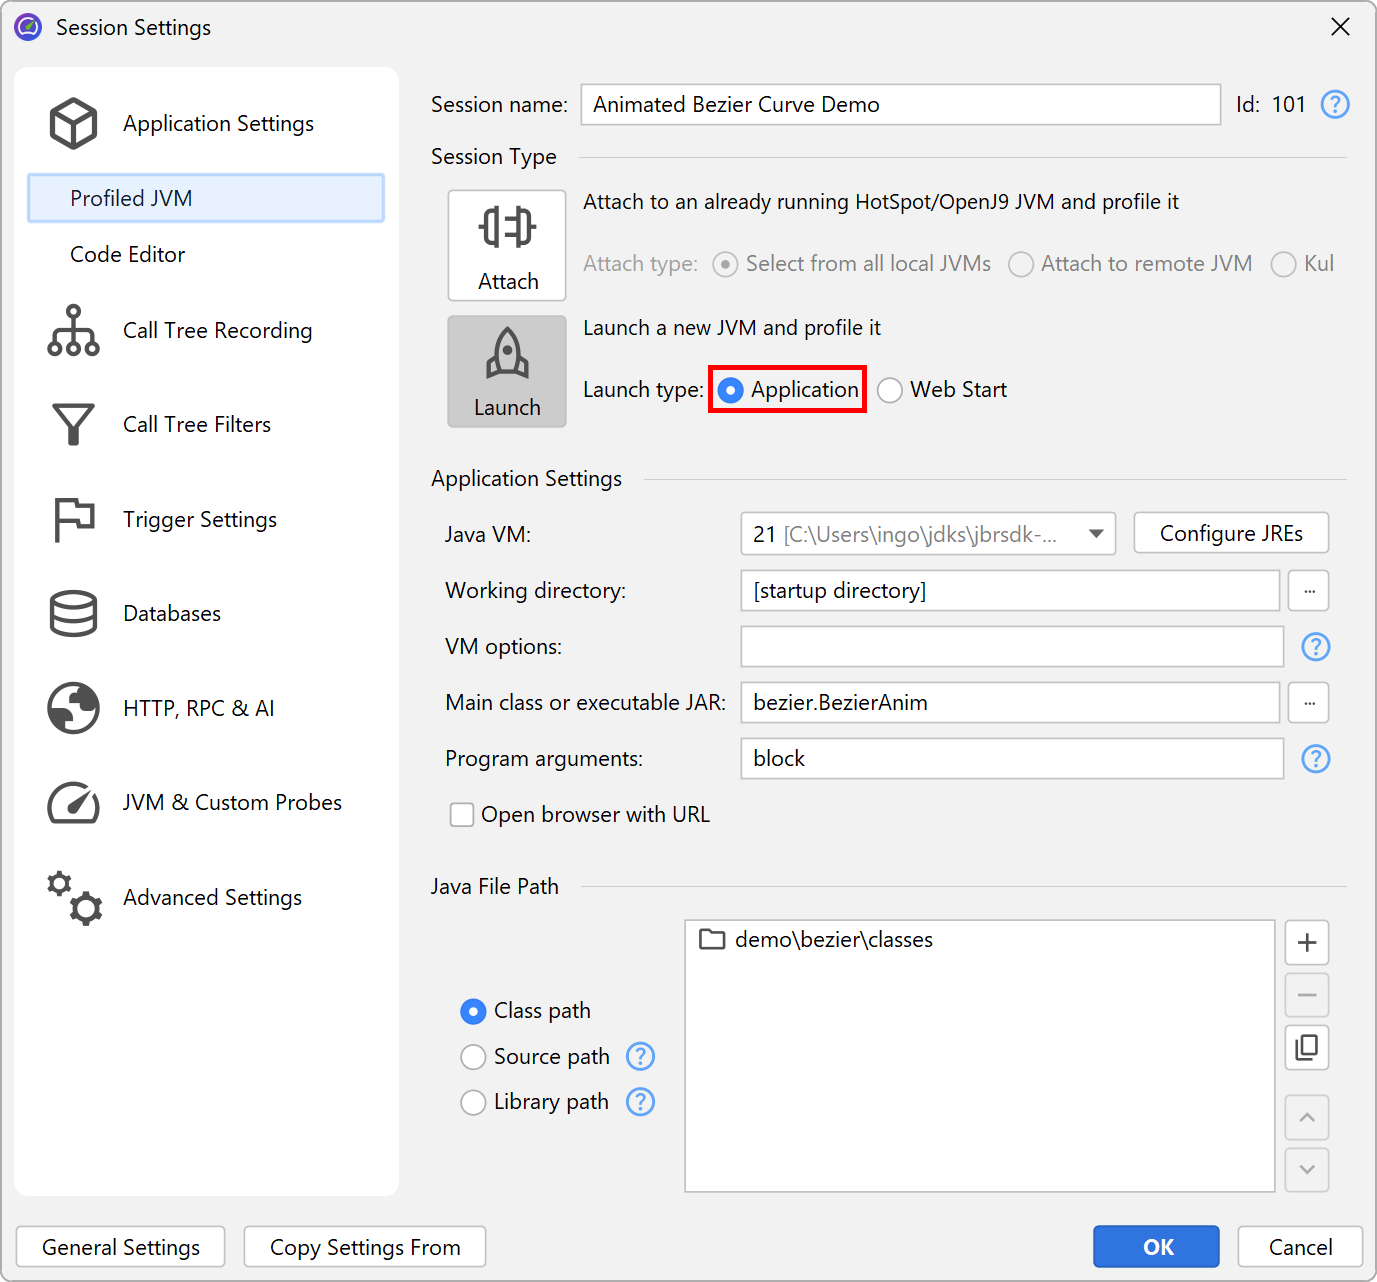Copy the selected path entry using the copy icon
The height and width of the screenshot is (1282, 1377).
click(x=1306, y=1047)
